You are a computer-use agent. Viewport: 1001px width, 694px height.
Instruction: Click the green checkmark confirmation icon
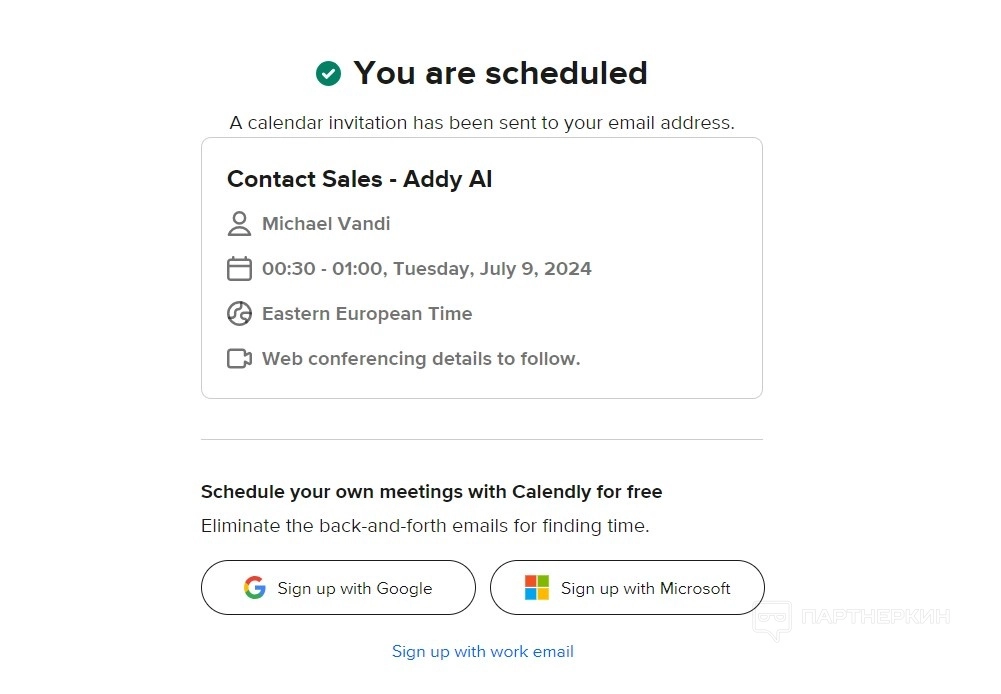pyautogui.click(x=328, y=73)
